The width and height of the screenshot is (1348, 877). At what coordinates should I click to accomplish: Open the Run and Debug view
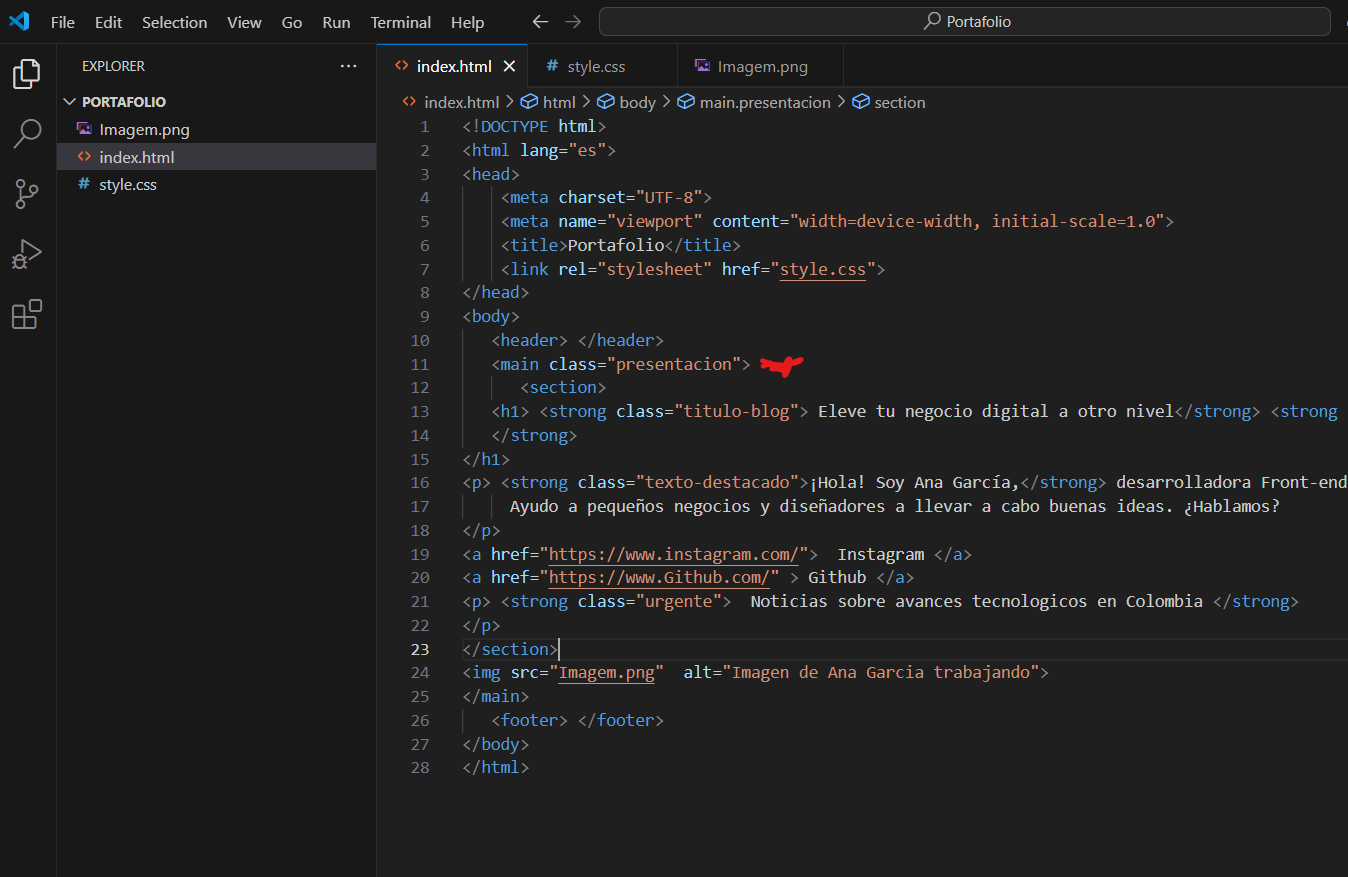tap(27, 255)
